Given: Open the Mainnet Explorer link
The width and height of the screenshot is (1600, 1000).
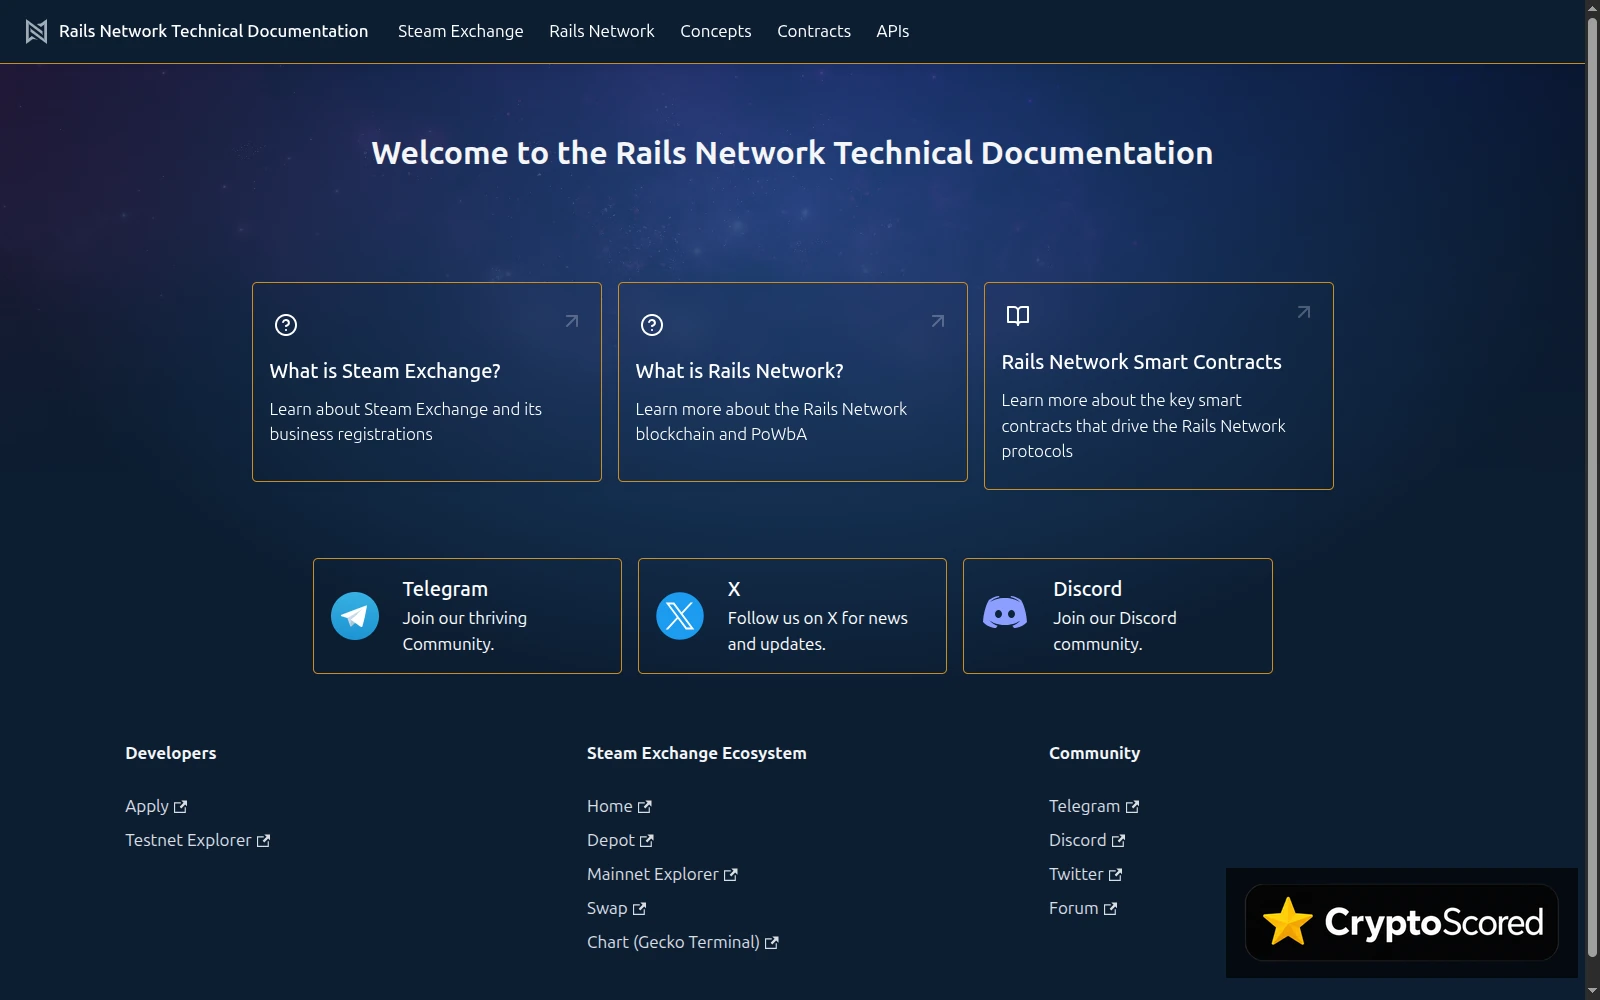Looking at the screenshot, I should tap(653, 874).
